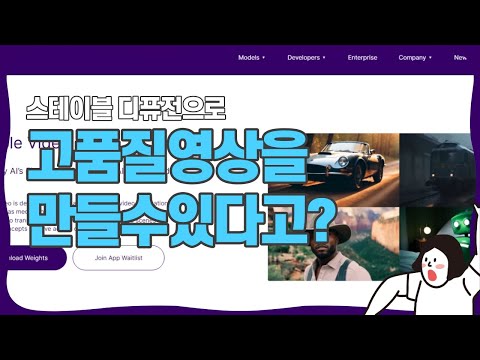Select the man in hat video thumbnail

click(333, 244)
